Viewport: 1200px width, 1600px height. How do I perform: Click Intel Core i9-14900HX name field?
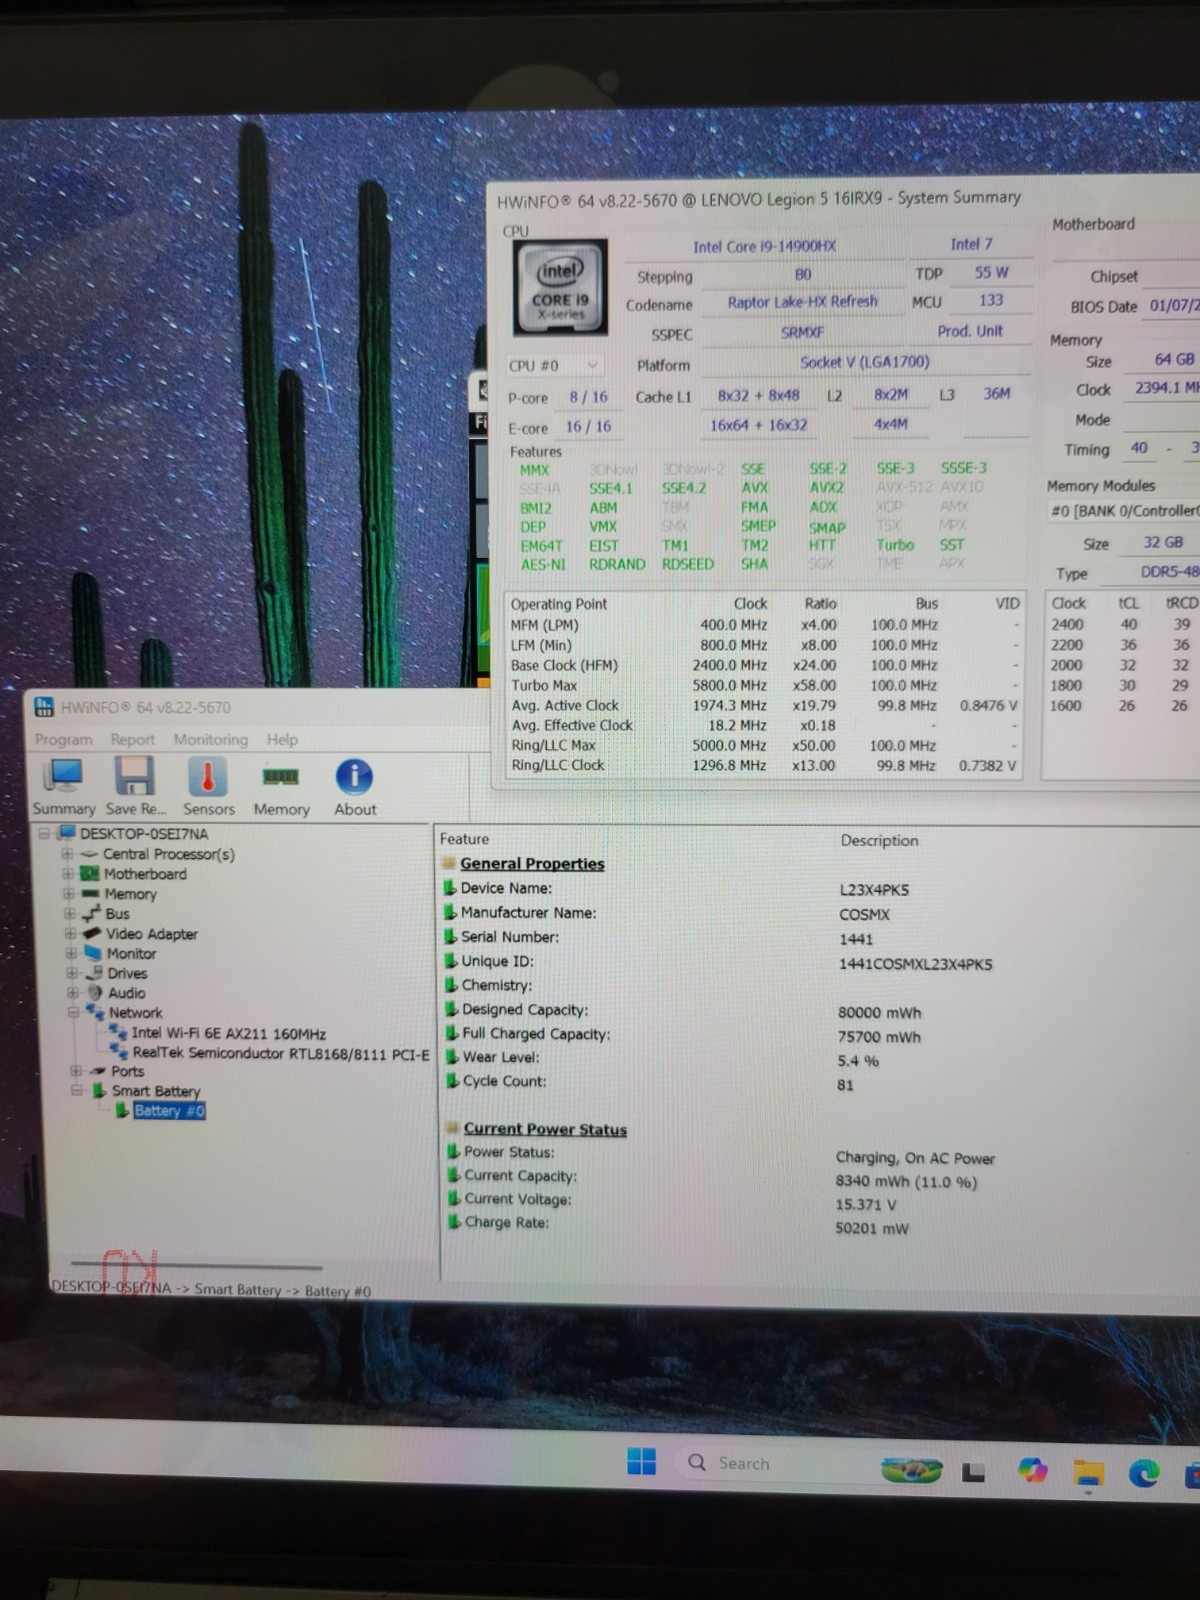765,246
